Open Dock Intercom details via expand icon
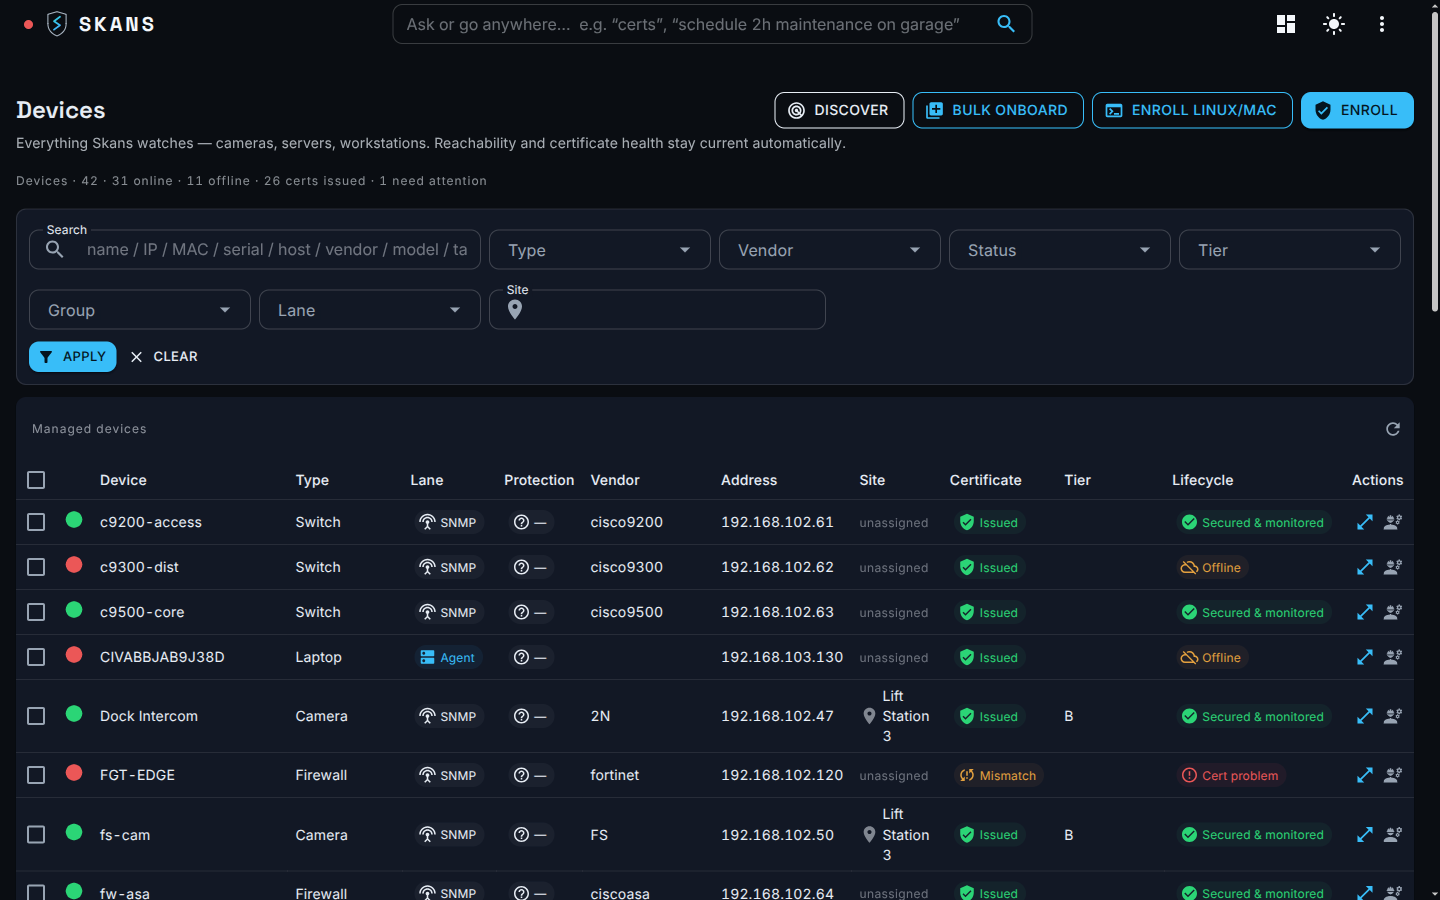 coord(1365,716)
